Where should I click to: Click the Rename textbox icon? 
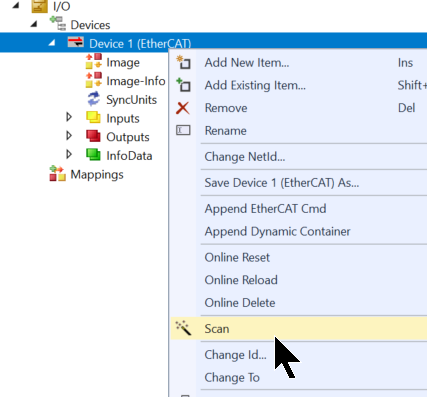tap(183, 130)
